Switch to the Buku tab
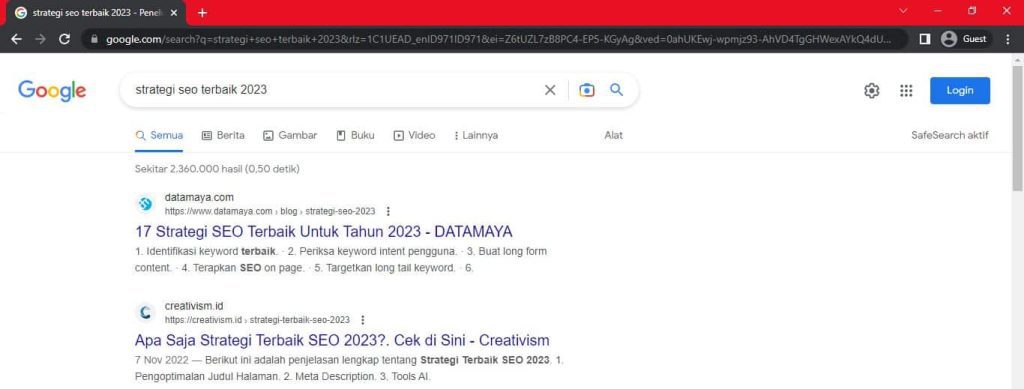 355,136
